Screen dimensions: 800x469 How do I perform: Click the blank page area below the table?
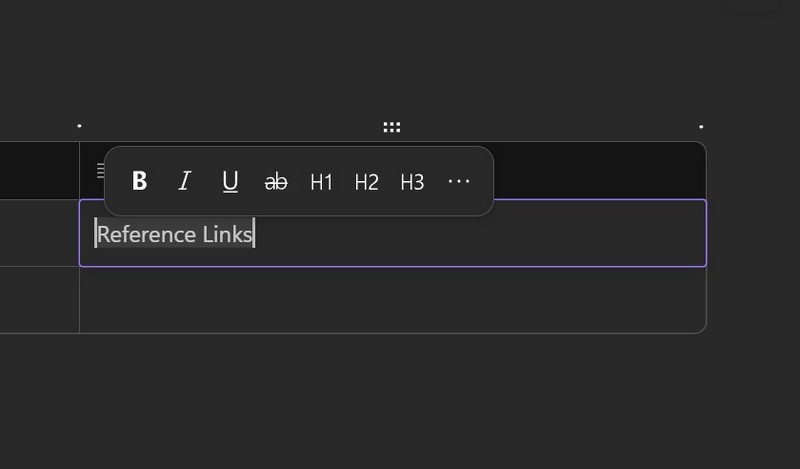coord(400,400)
